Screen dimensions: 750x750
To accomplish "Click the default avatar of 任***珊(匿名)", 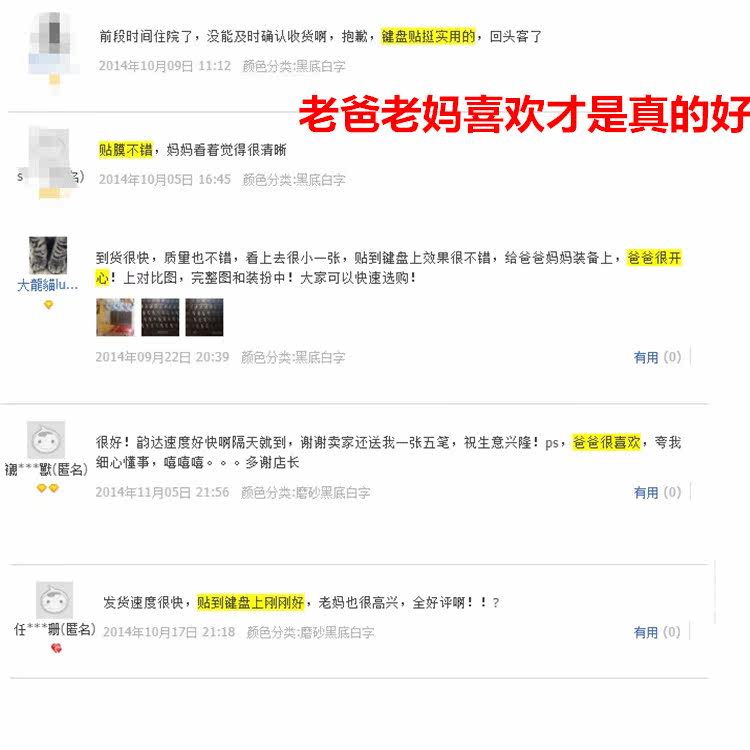I will tap(55, 600).
